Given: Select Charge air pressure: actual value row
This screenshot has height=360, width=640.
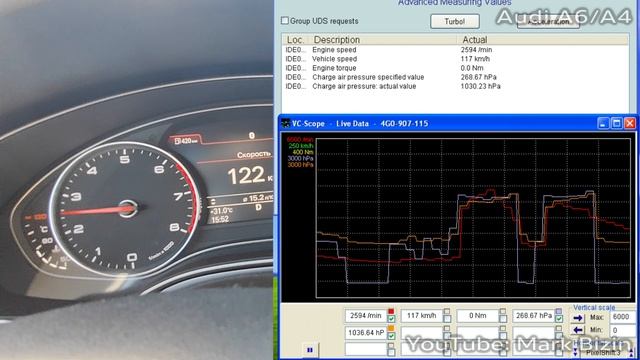Looking at the screenshot, I should click(455, 86).
